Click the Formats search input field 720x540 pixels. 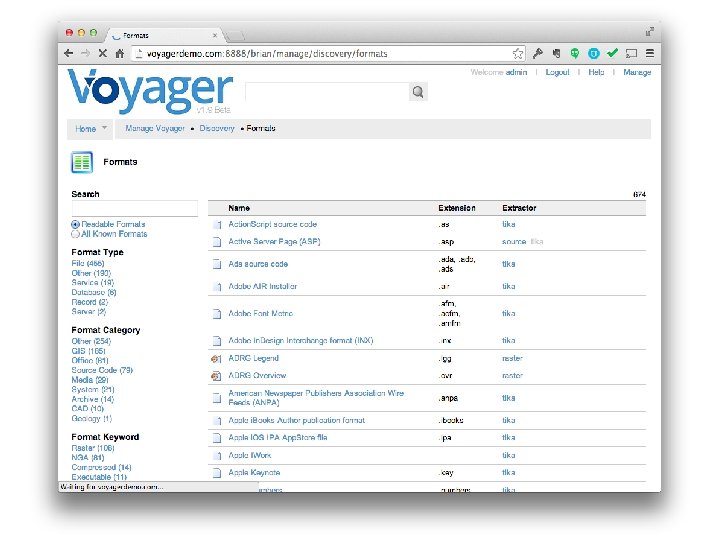pyautogui.click(x=135, y=208)
